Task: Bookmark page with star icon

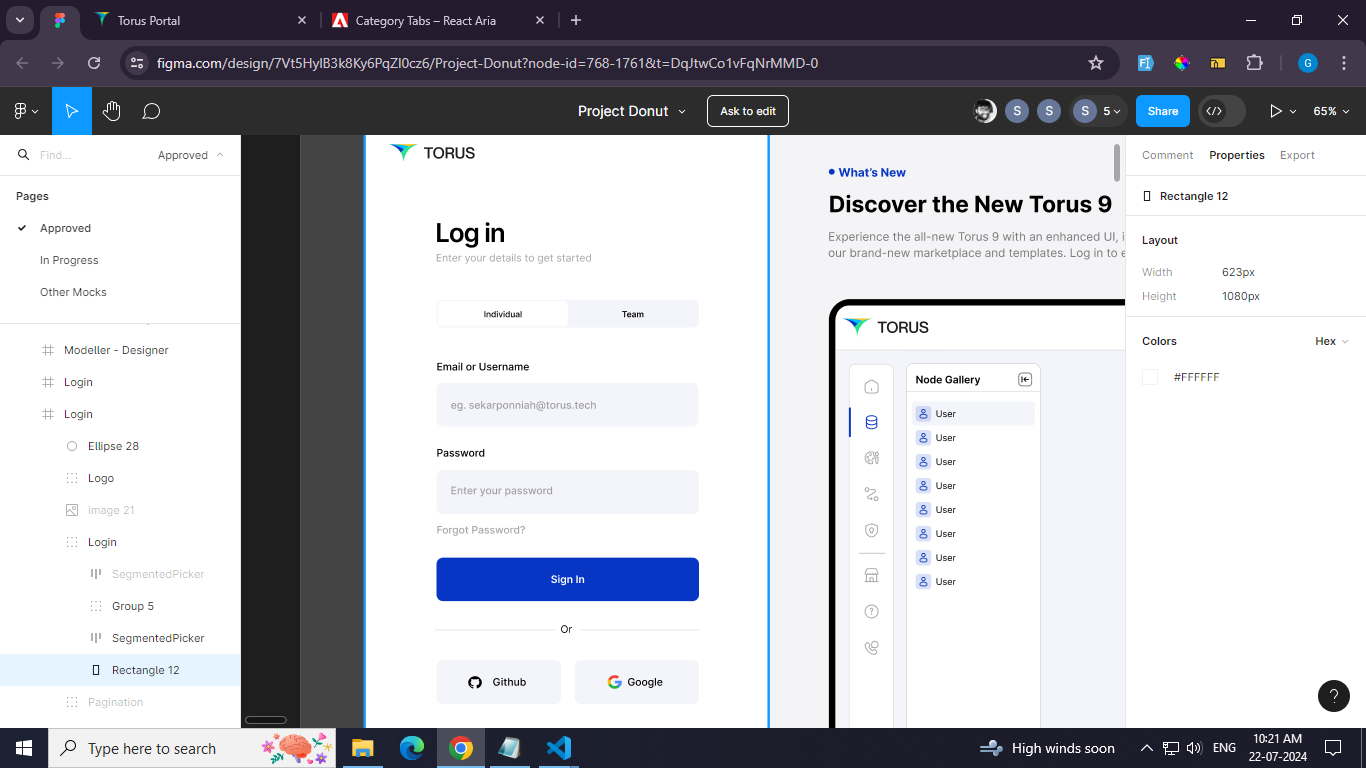Action: pyautogui.click(x=1096, y=63)
